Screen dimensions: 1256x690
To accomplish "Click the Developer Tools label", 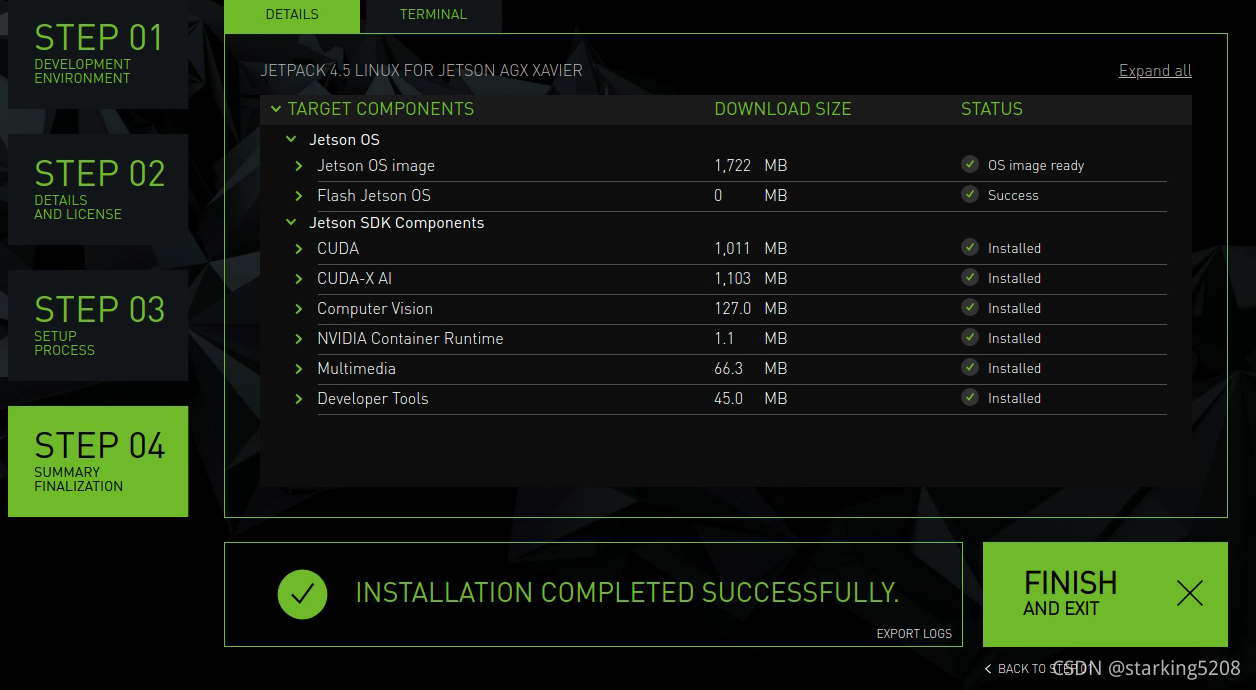I will pos(373,399).
